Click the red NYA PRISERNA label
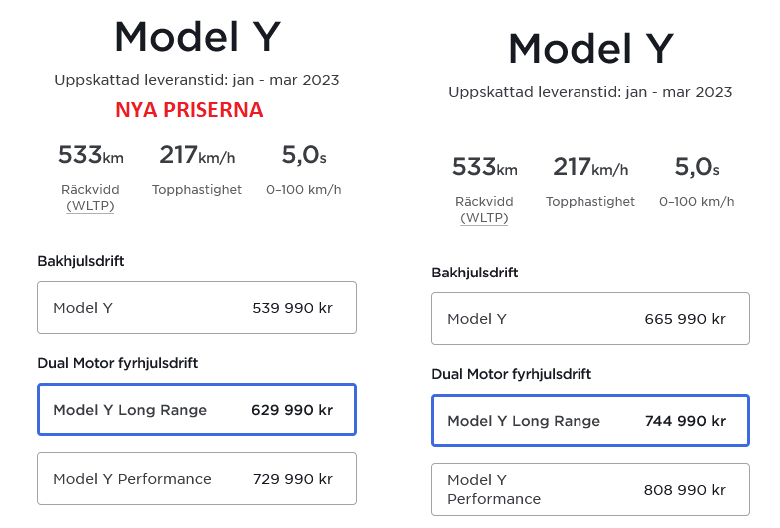This screenshot has height=528, width=780. (x=189, y=110)
